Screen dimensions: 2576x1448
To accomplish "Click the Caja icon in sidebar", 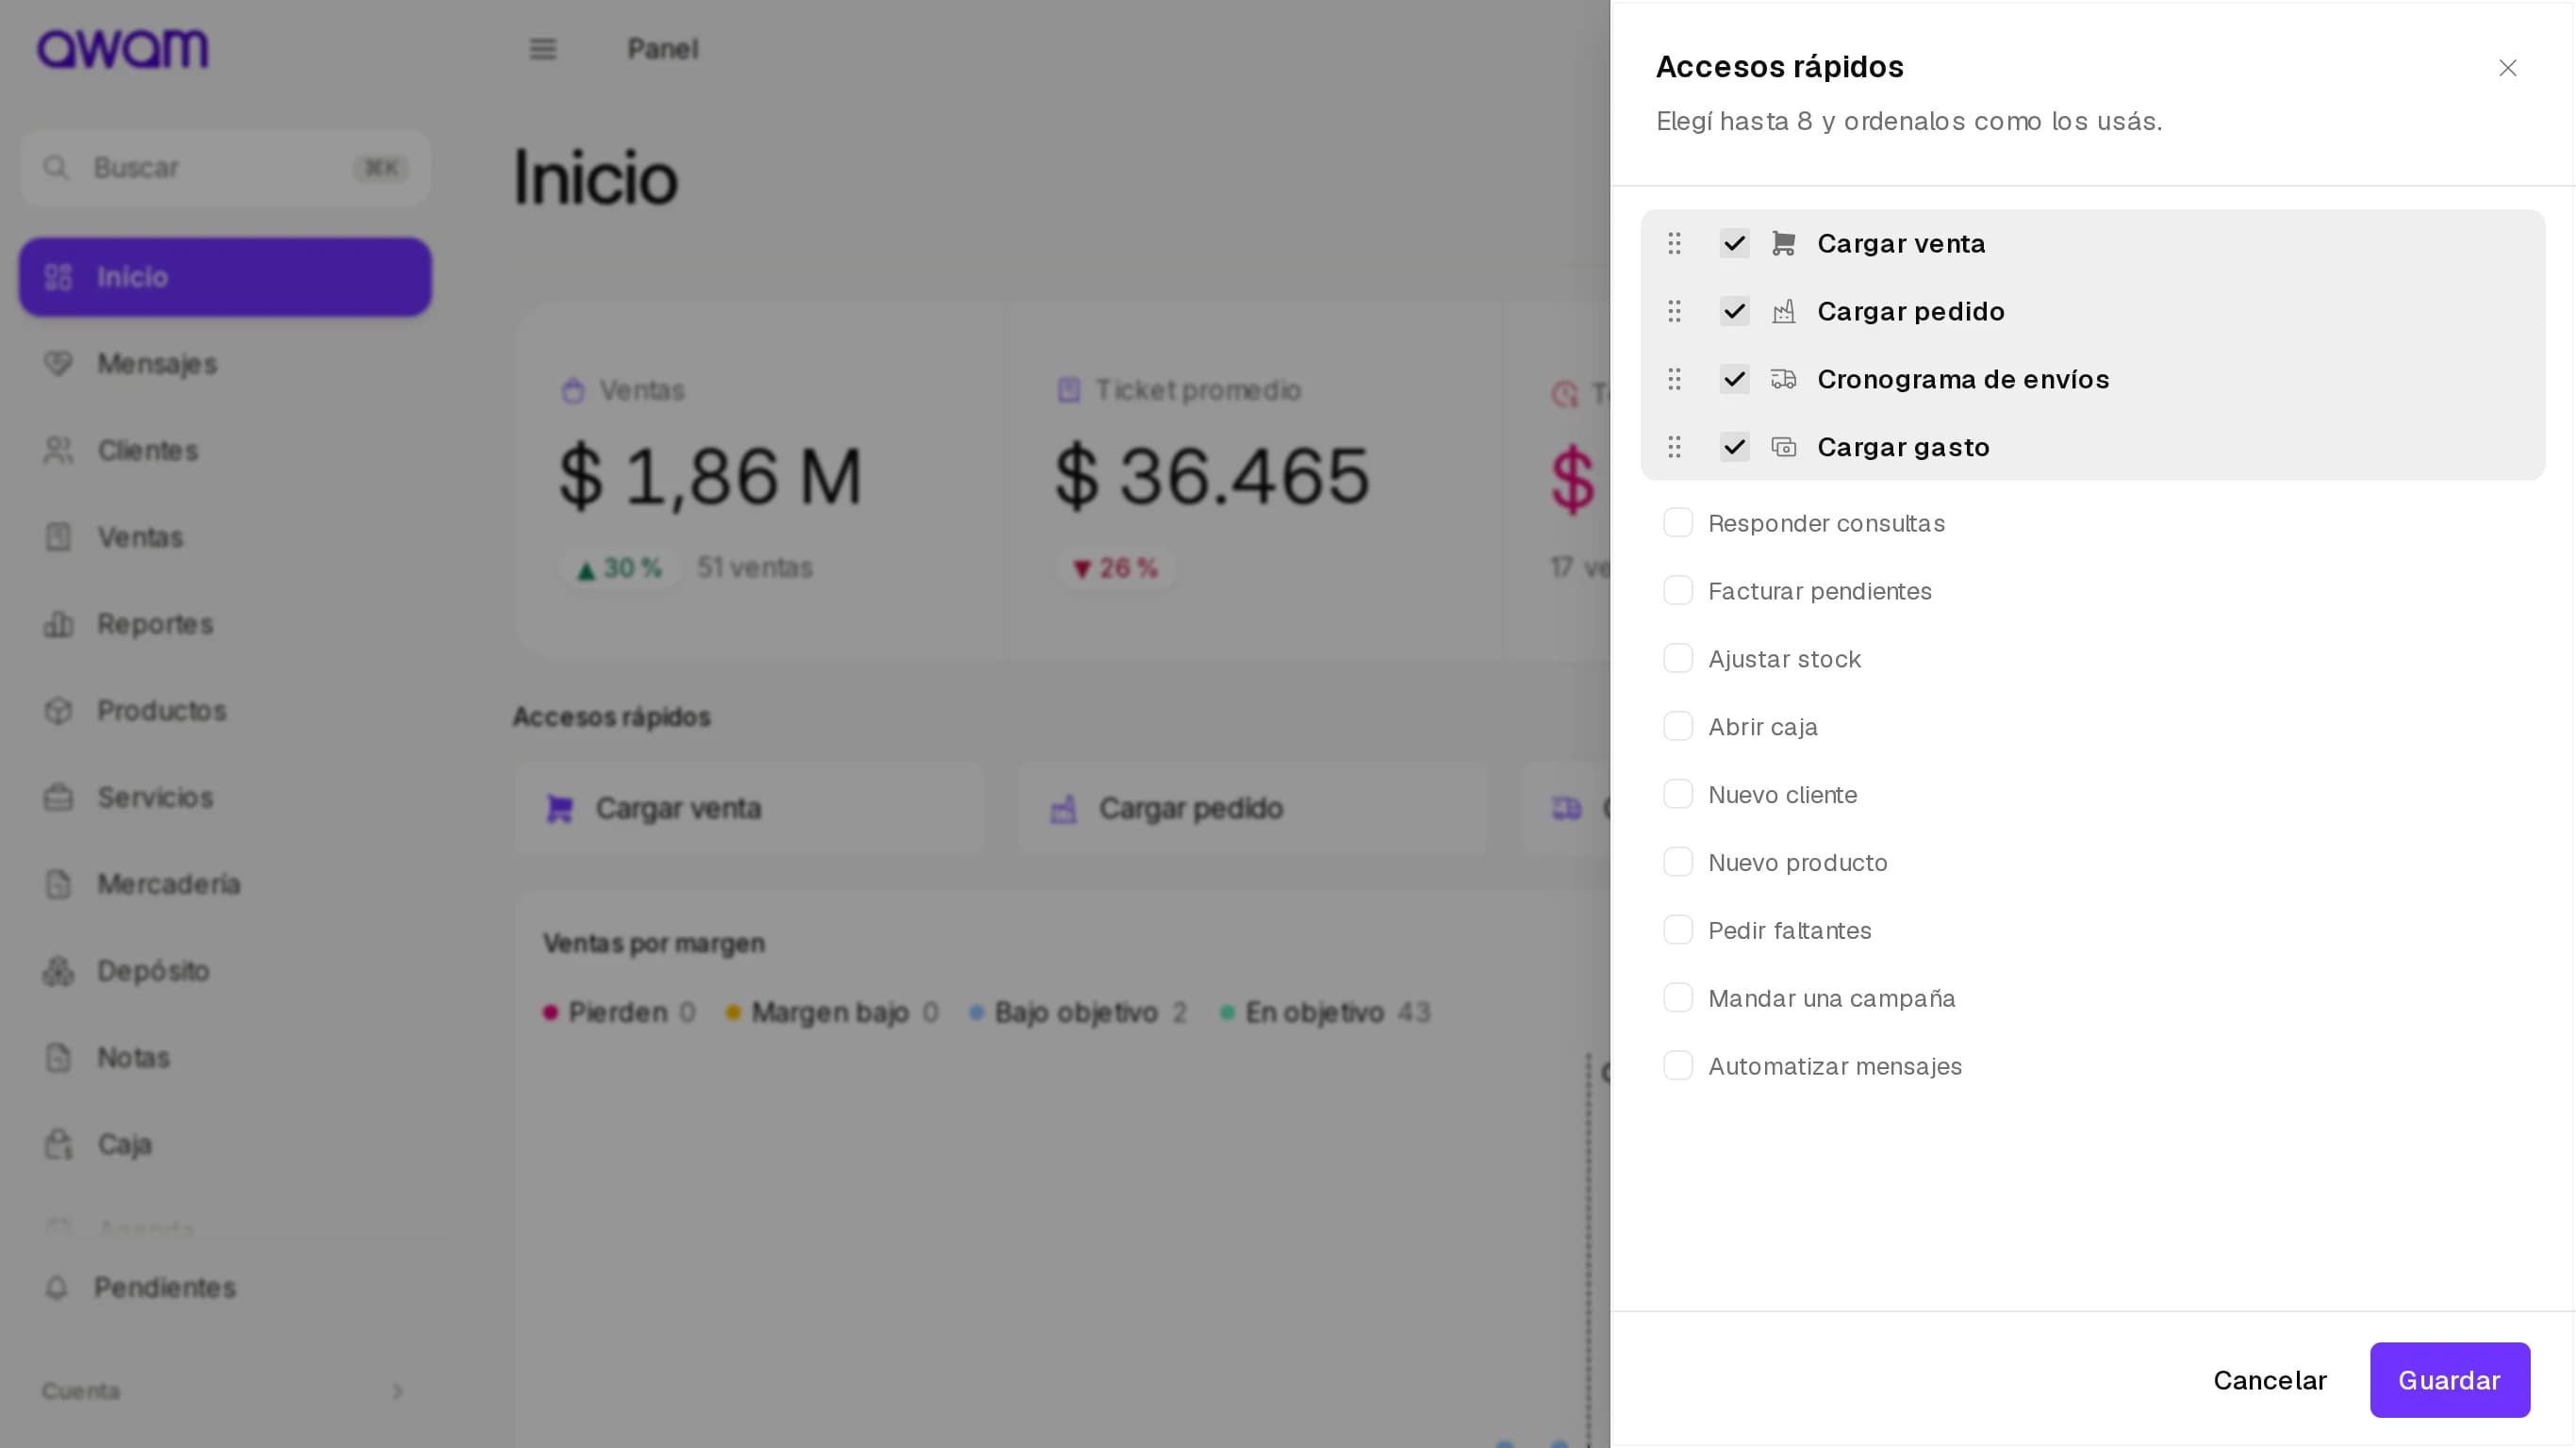I will (58, 1144).
